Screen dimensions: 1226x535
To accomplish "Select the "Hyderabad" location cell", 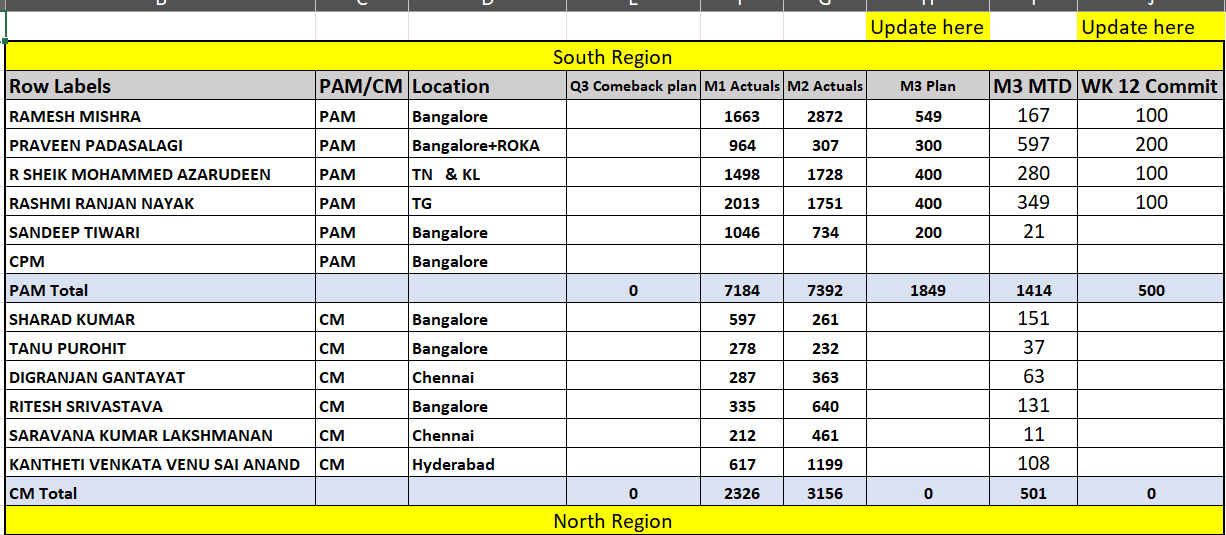I will coord(453,464).
